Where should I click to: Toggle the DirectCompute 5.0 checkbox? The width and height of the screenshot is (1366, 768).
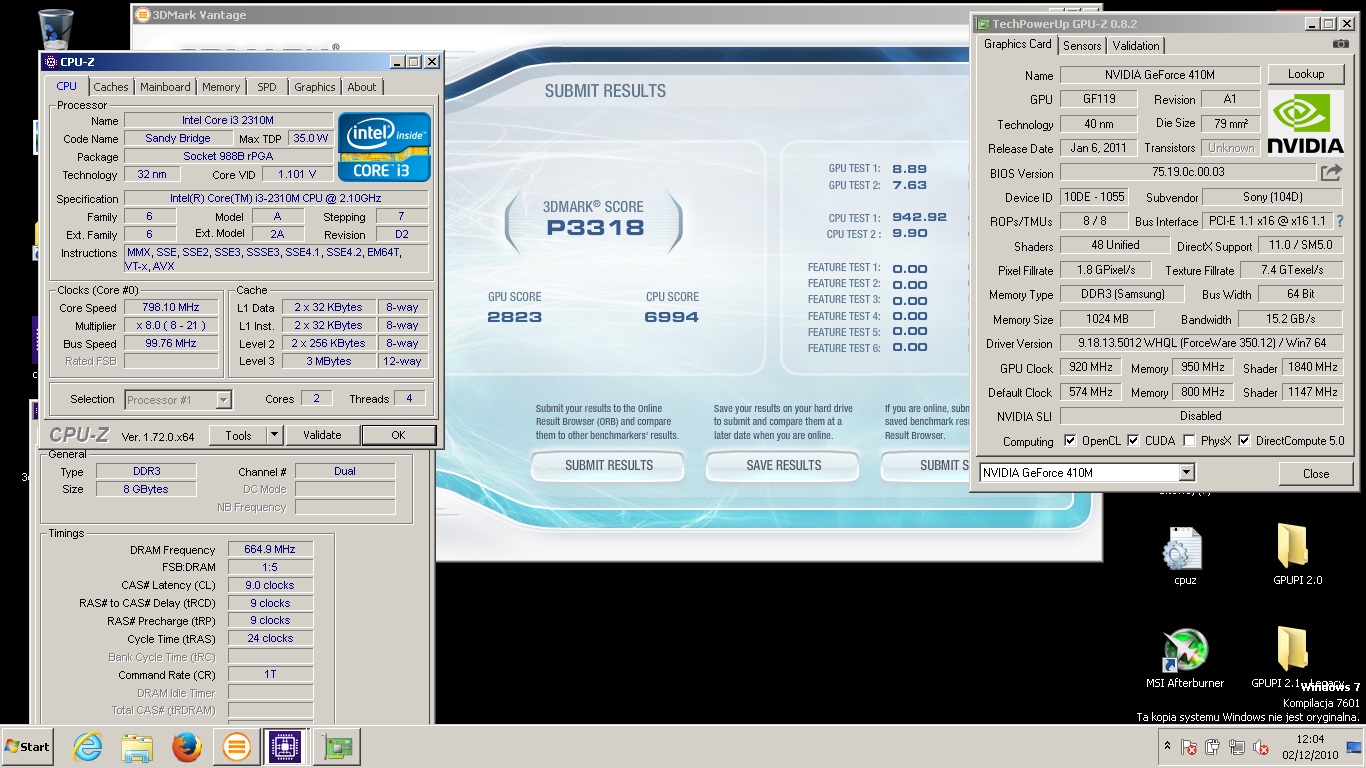tap(1244, 441)
